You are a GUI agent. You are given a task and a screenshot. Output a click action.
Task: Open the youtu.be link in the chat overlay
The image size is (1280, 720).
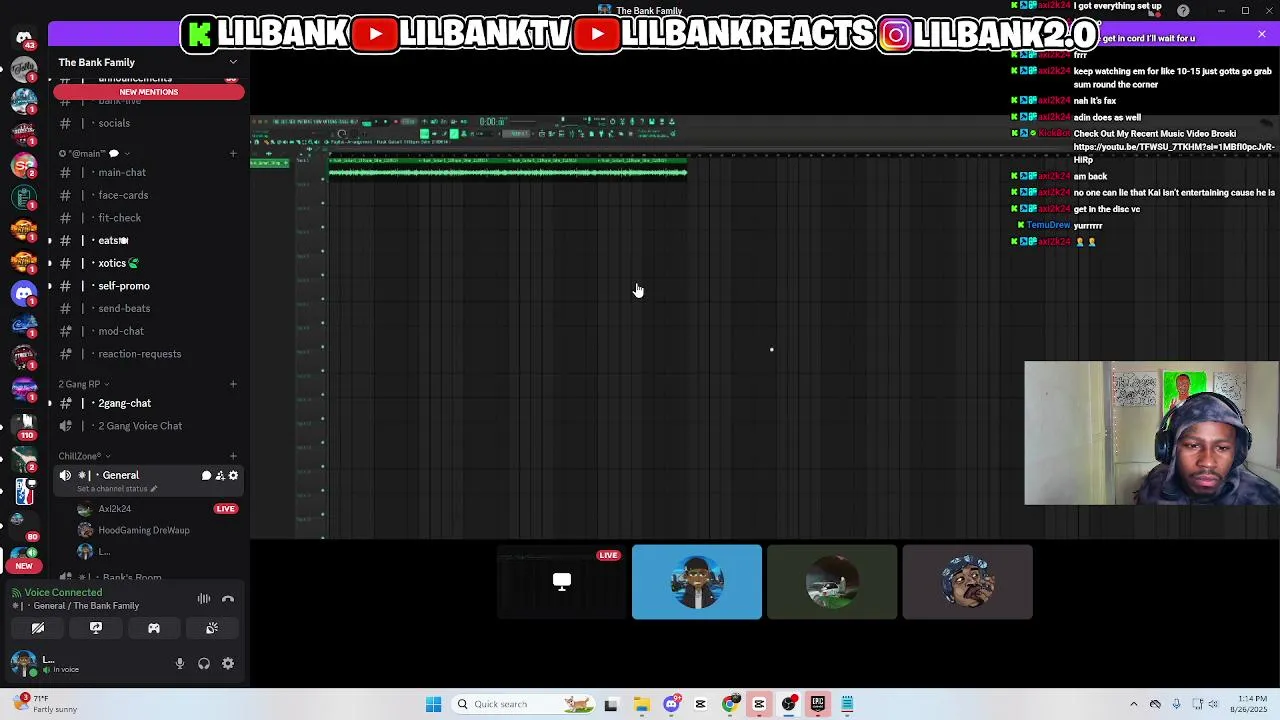1174,153
